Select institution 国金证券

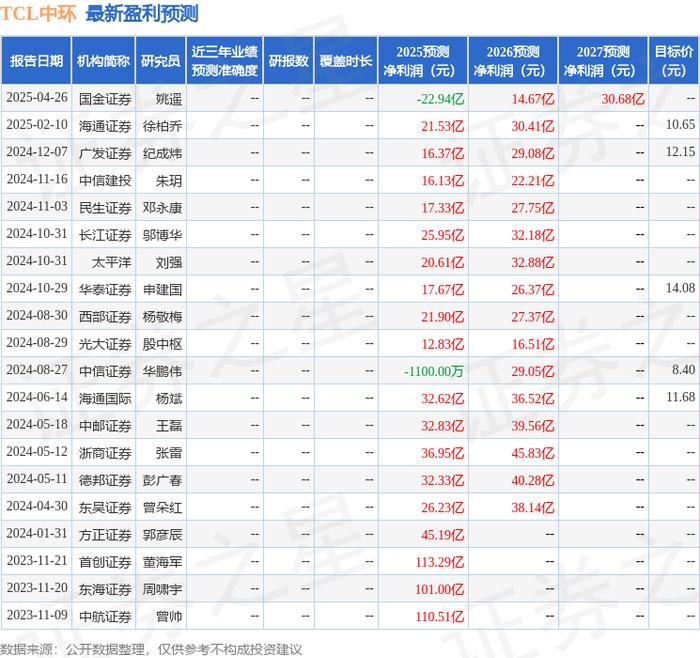(x=105, y=99)
